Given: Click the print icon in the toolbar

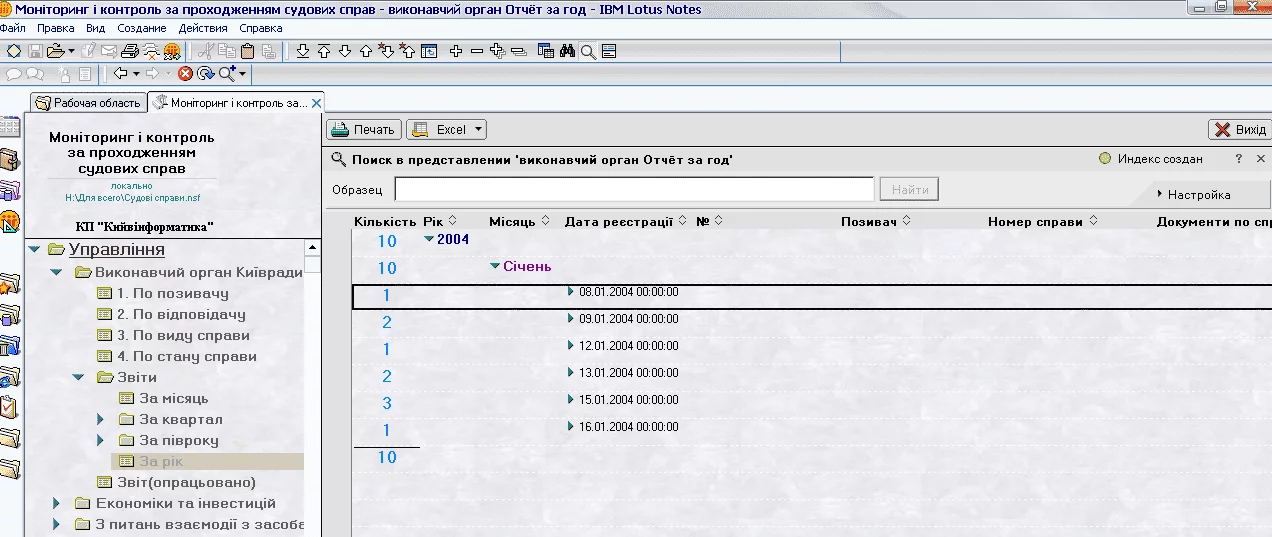Looking at the screenshot, I should point(129,51).
